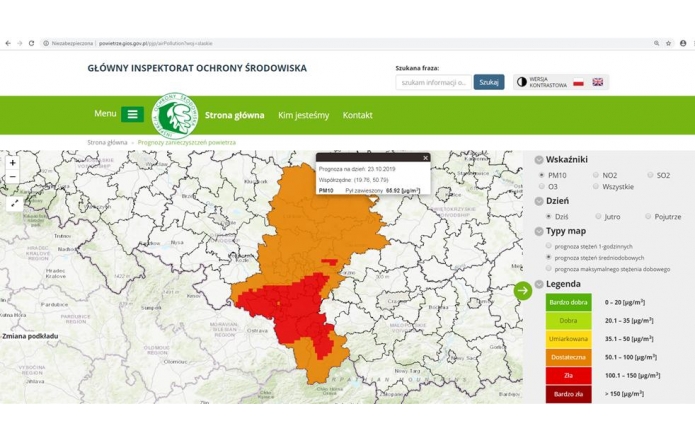Screen dimensions: 695x442
Task: Click the Dostateczna orange legend swatch
Action: tap(568, 357)
